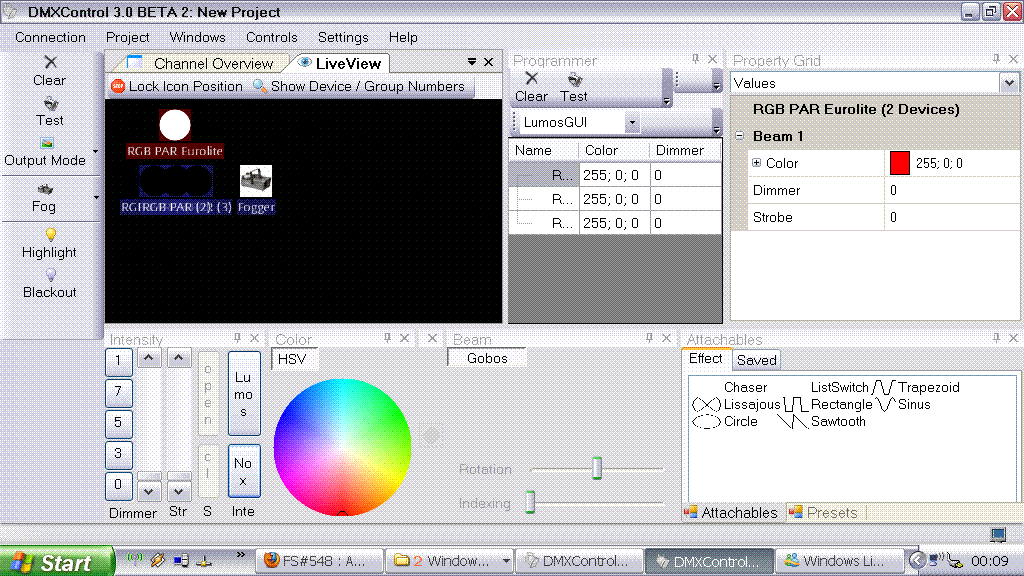
Task: Select the Fogger device in LiveView
Action: point(256,181)
